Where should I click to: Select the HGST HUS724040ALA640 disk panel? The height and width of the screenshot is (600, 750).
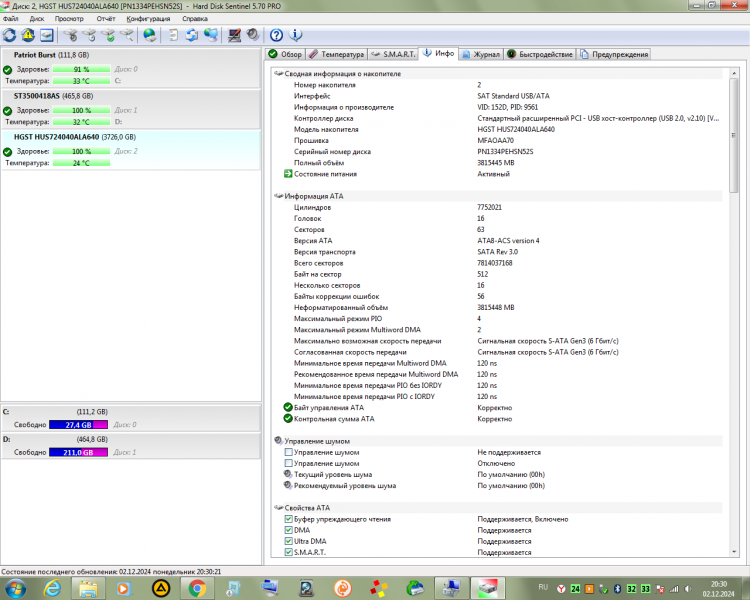coord(131,150)
